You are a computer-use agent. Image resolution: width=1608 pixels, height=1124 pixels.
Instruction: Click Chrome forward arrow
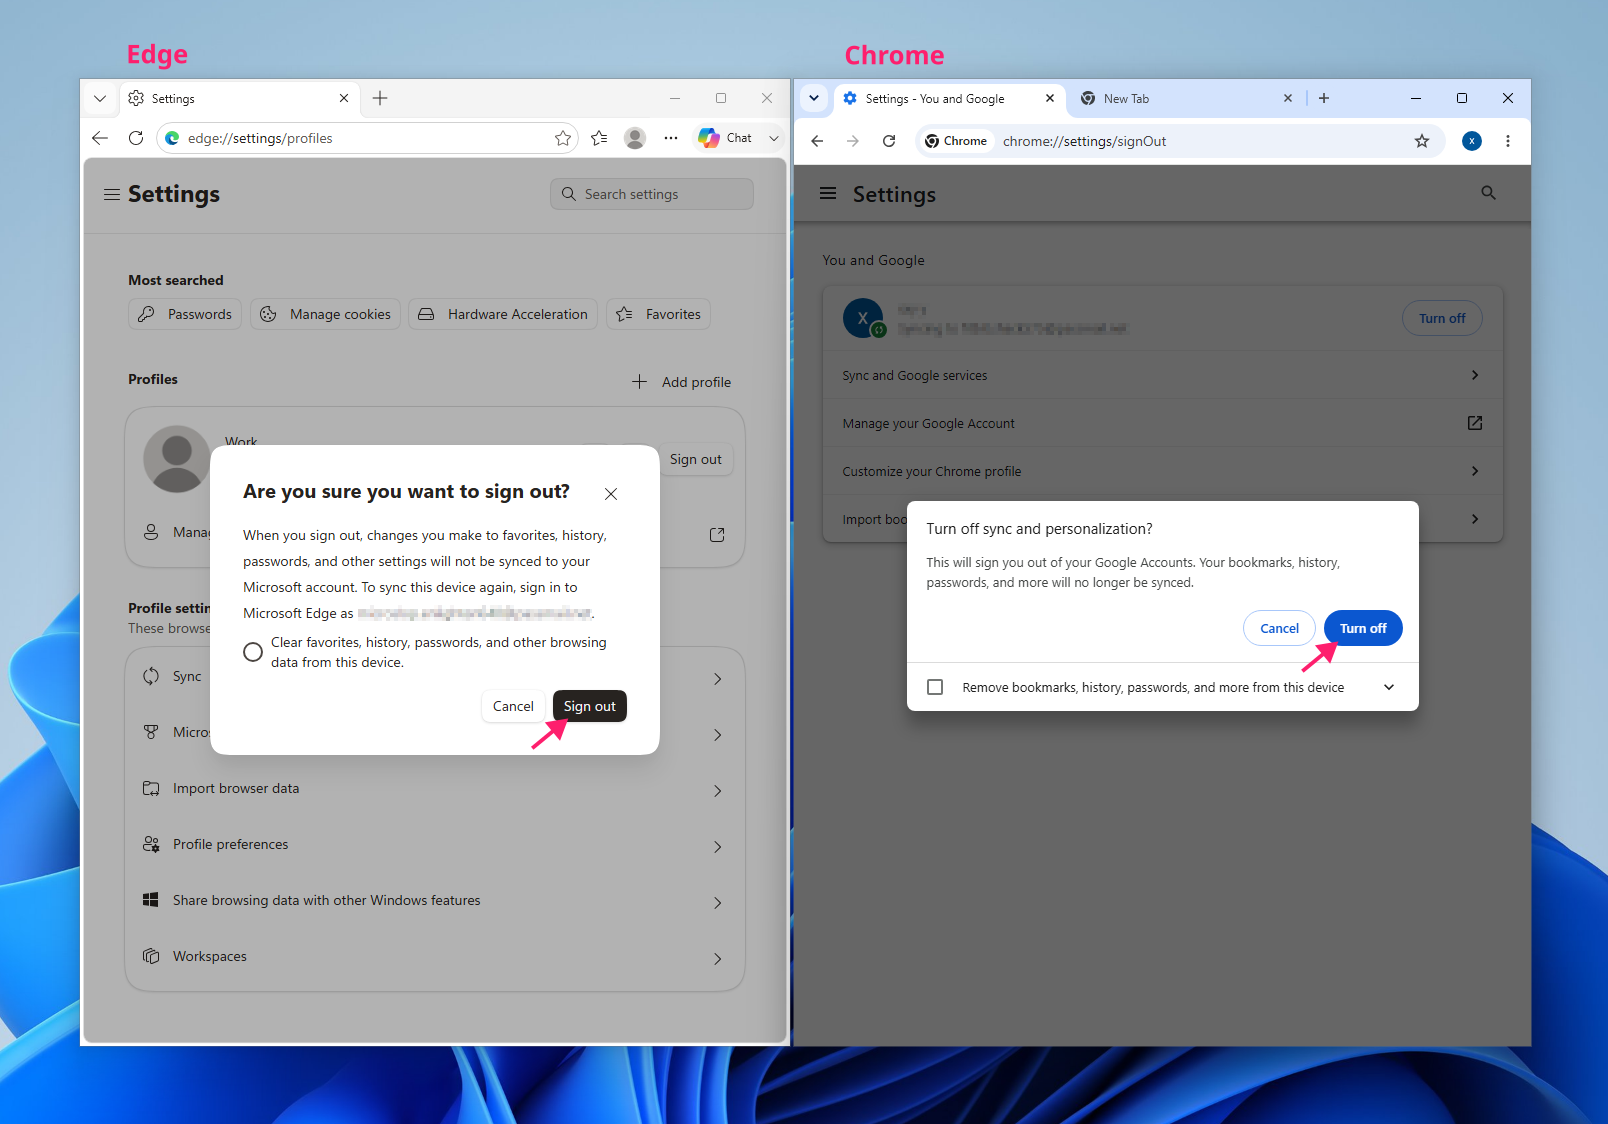tap(853, 141)
